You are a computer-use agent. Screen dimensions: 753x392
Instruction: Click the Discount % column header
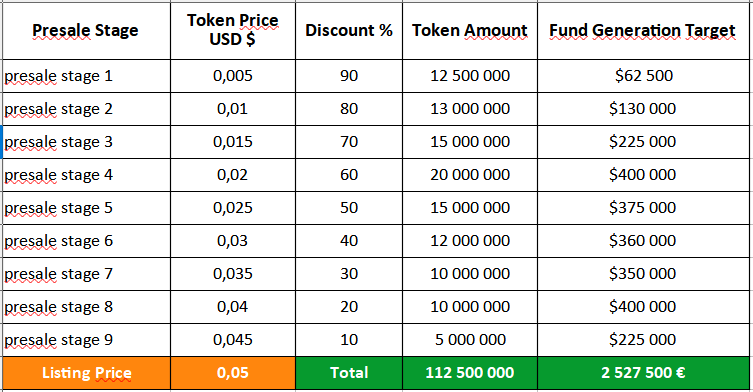349,31
